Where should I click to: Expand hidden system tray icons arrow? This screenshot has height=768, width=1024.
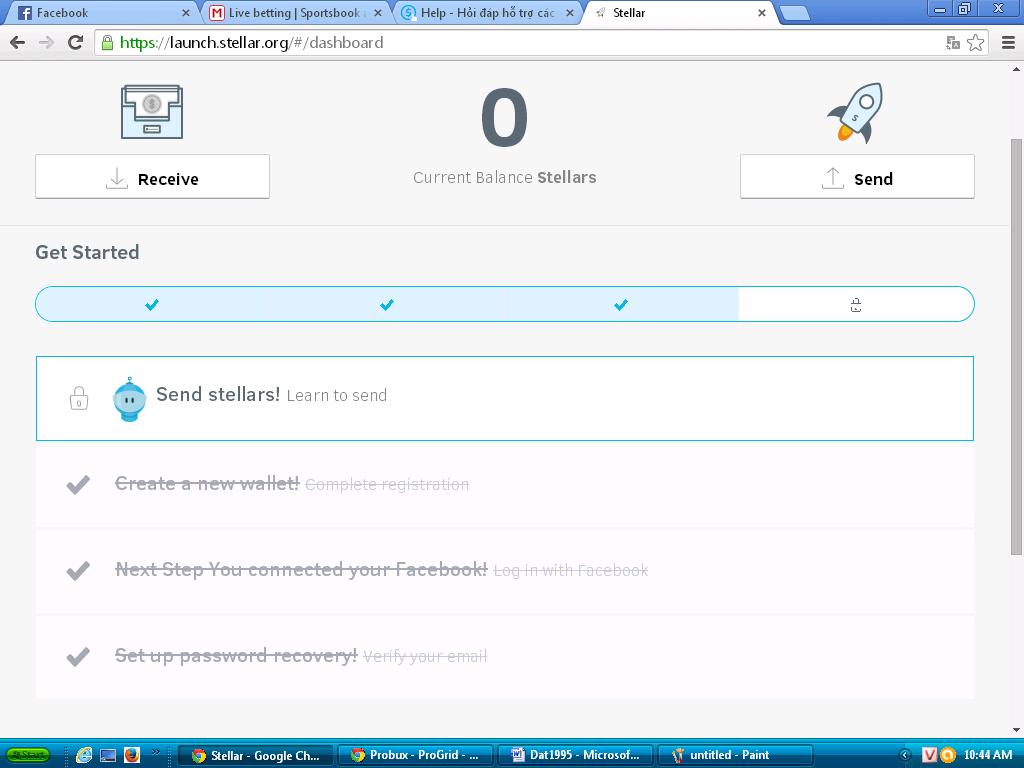click(x=904, y=756)
